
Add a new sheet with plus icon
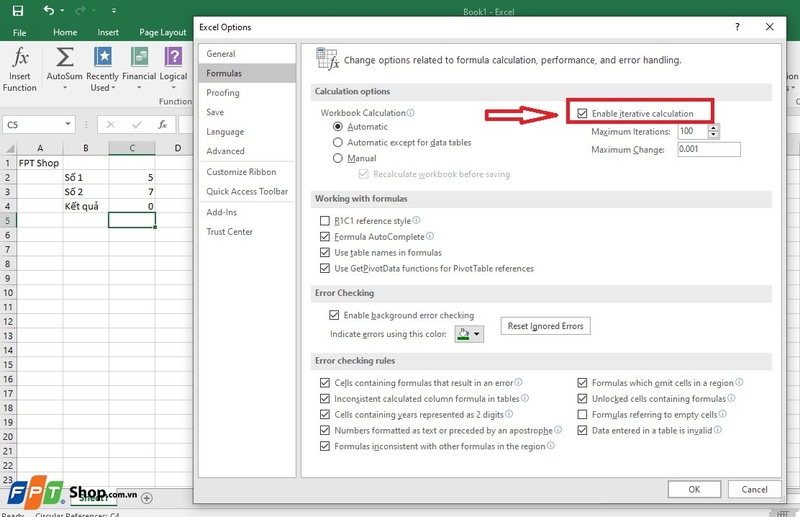146,498
